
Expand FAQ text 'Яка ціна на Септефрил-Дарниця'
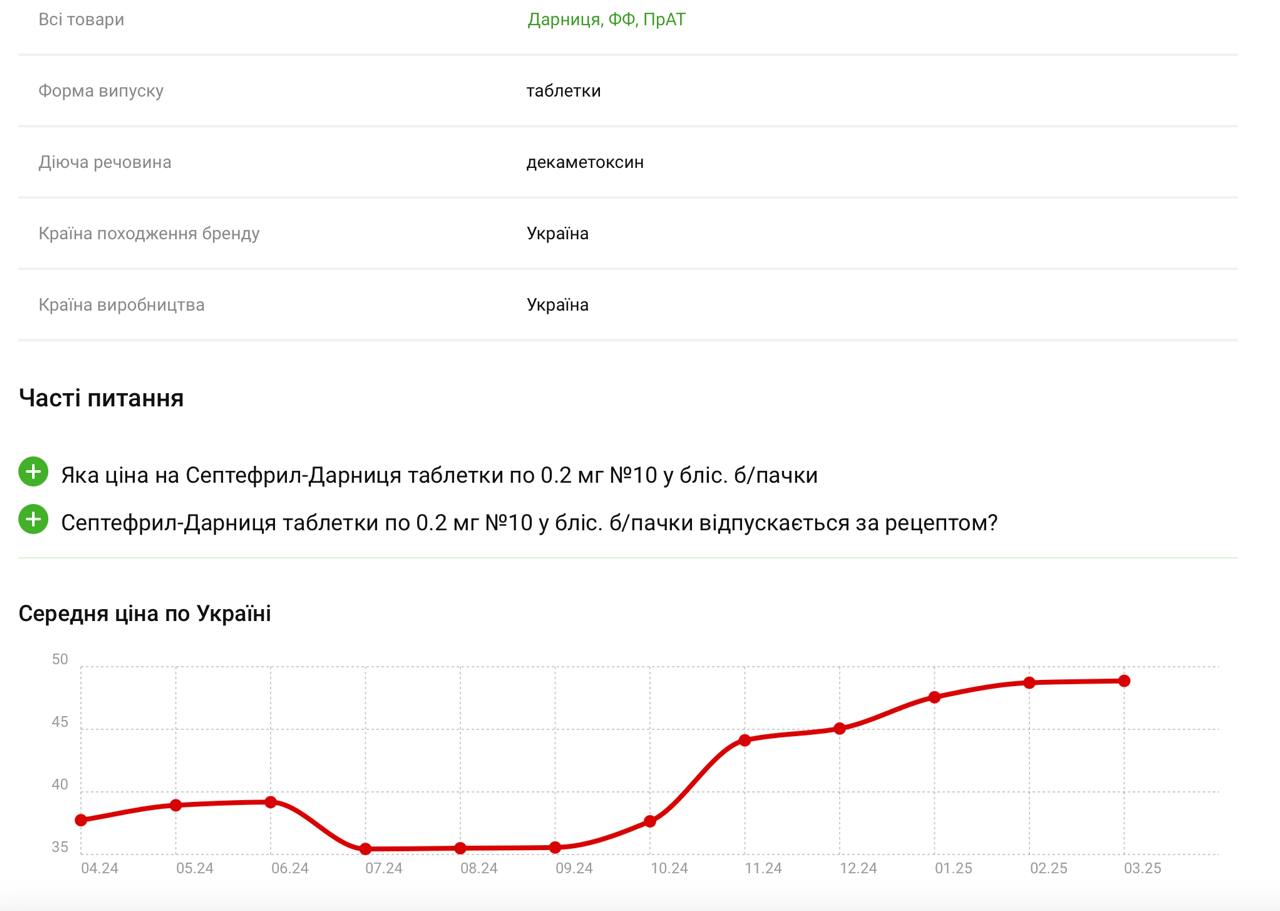pos(439,475)
